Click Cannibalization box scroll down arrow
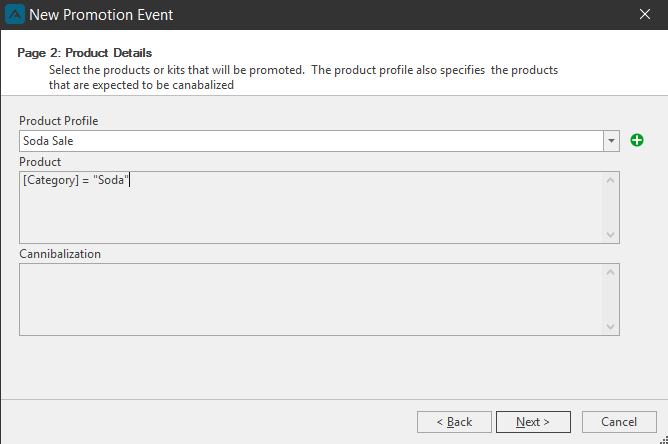The image size is (668, 444). click(610, 327)
